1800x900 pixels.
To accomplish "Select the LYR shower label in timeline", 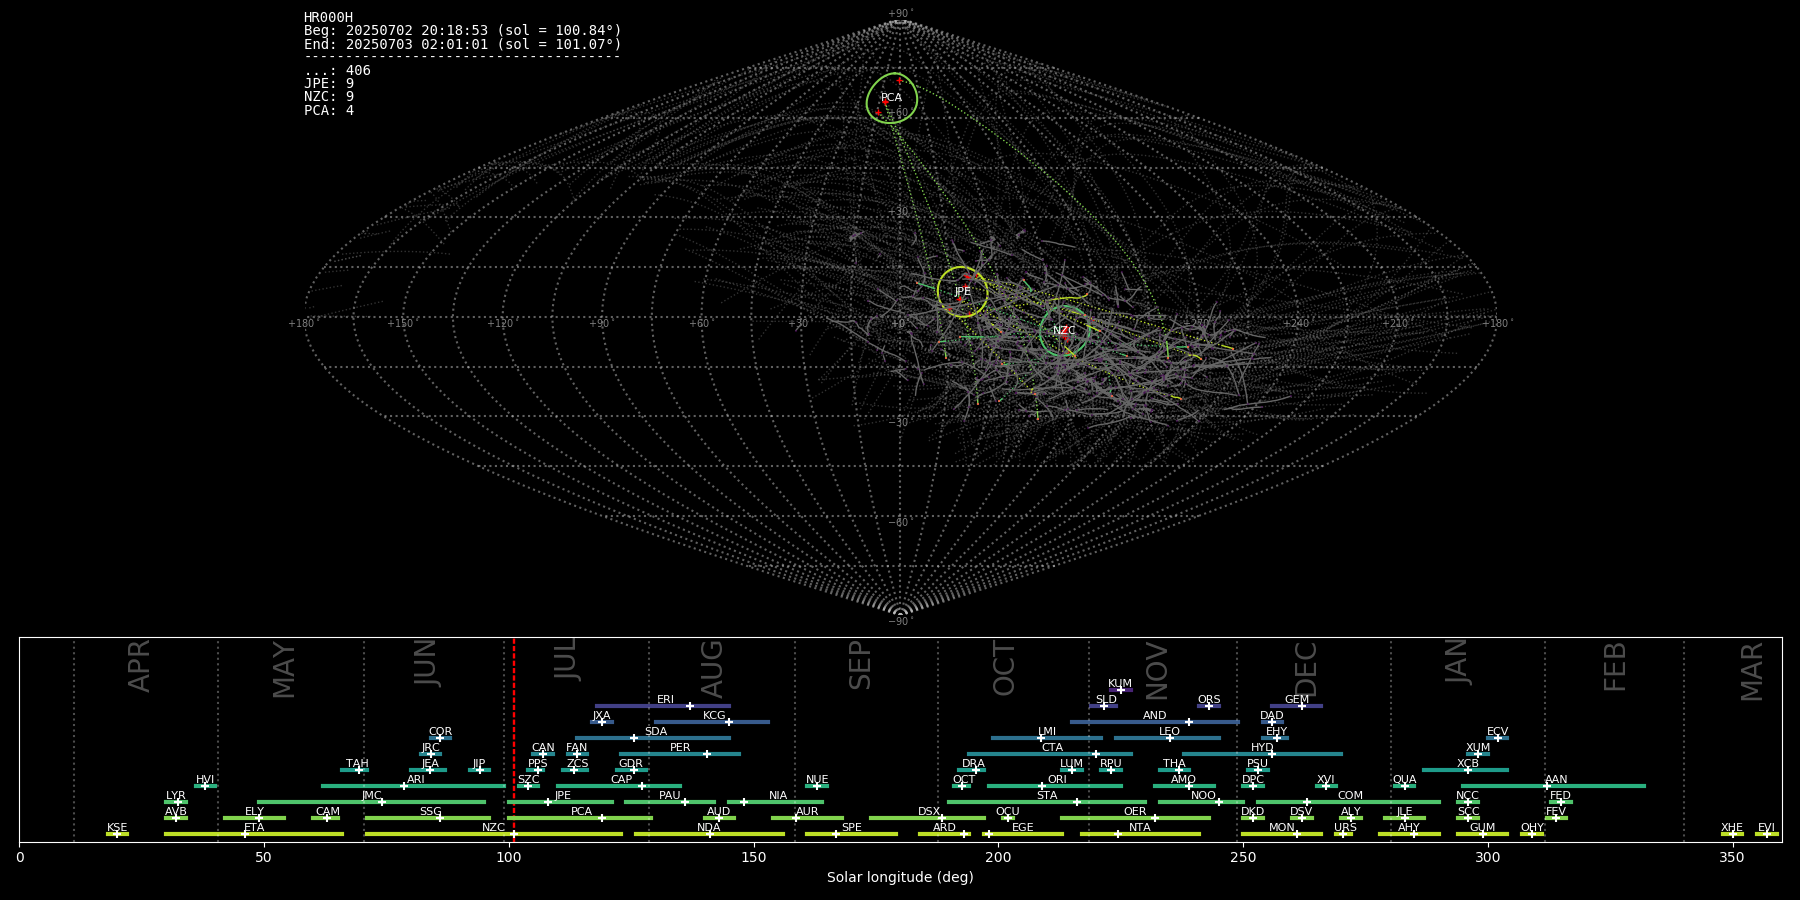I will point(176,796).
